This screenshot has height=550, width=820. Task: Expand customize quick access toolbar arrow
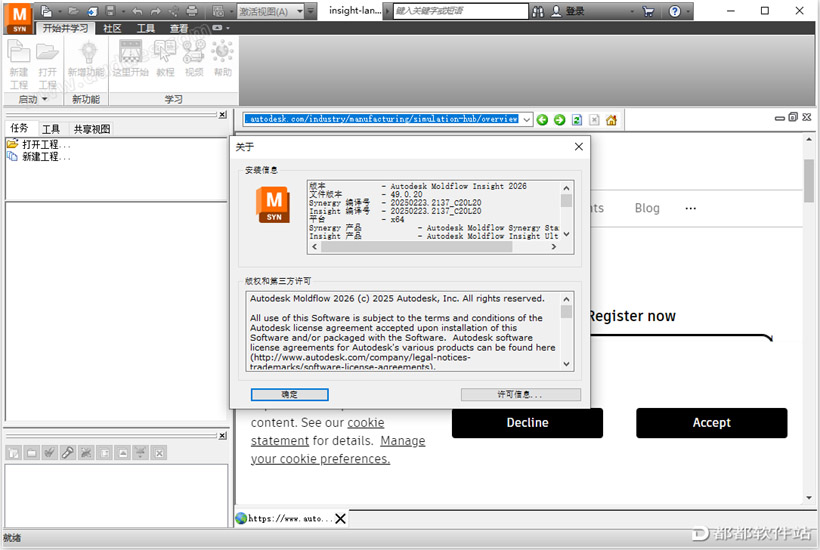(x=311, y=11)
